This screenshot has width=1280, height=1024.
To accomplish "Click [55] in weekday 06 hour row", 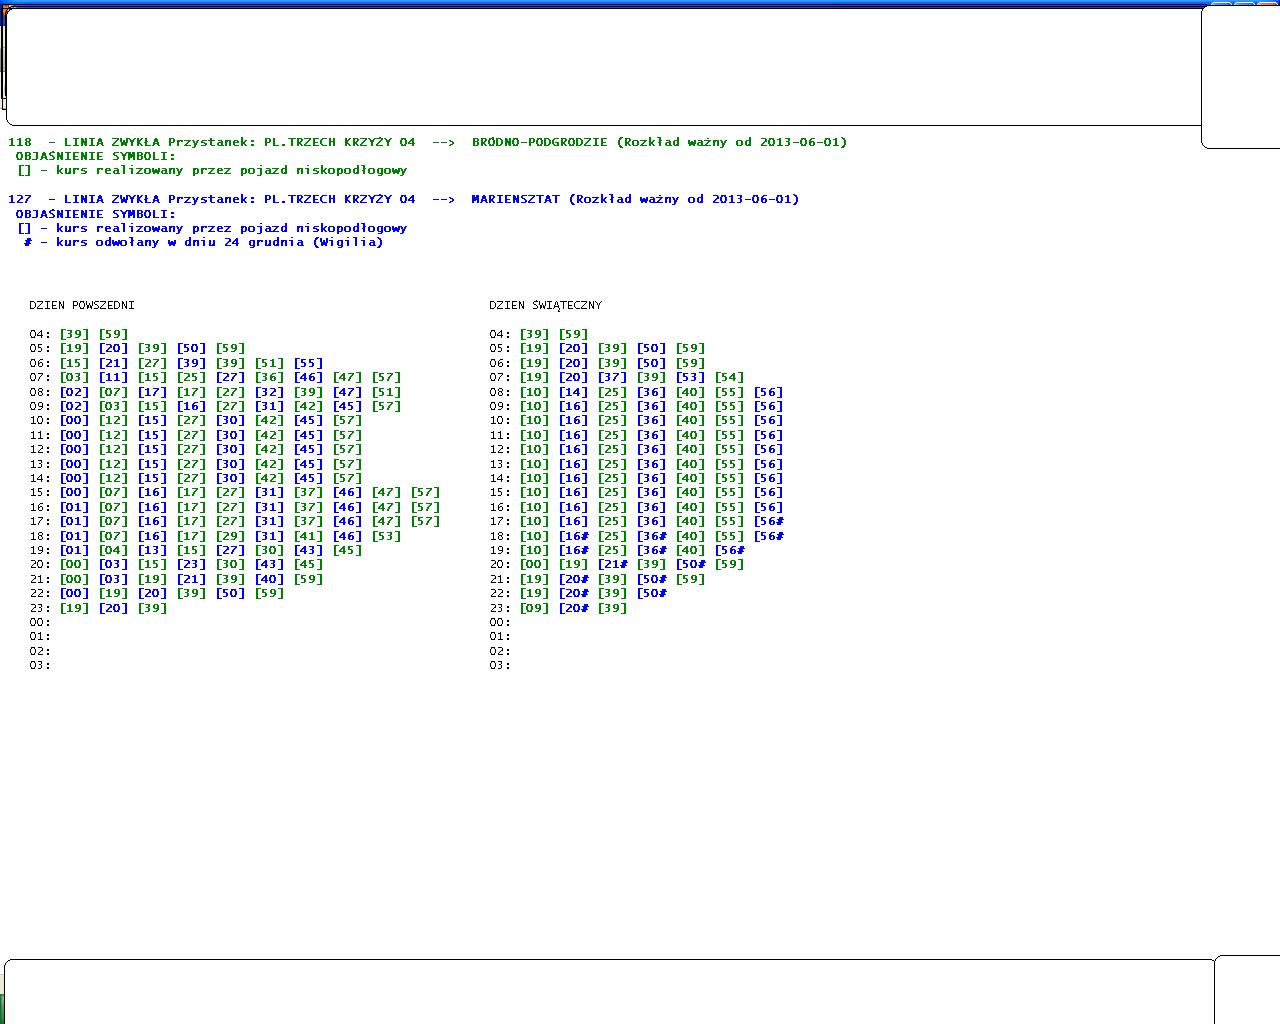I will click(309, 363).
